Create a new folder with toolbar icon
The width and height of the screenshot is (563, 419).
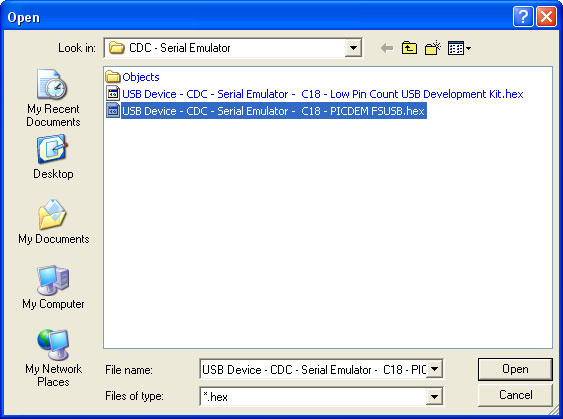coord(433,48)
